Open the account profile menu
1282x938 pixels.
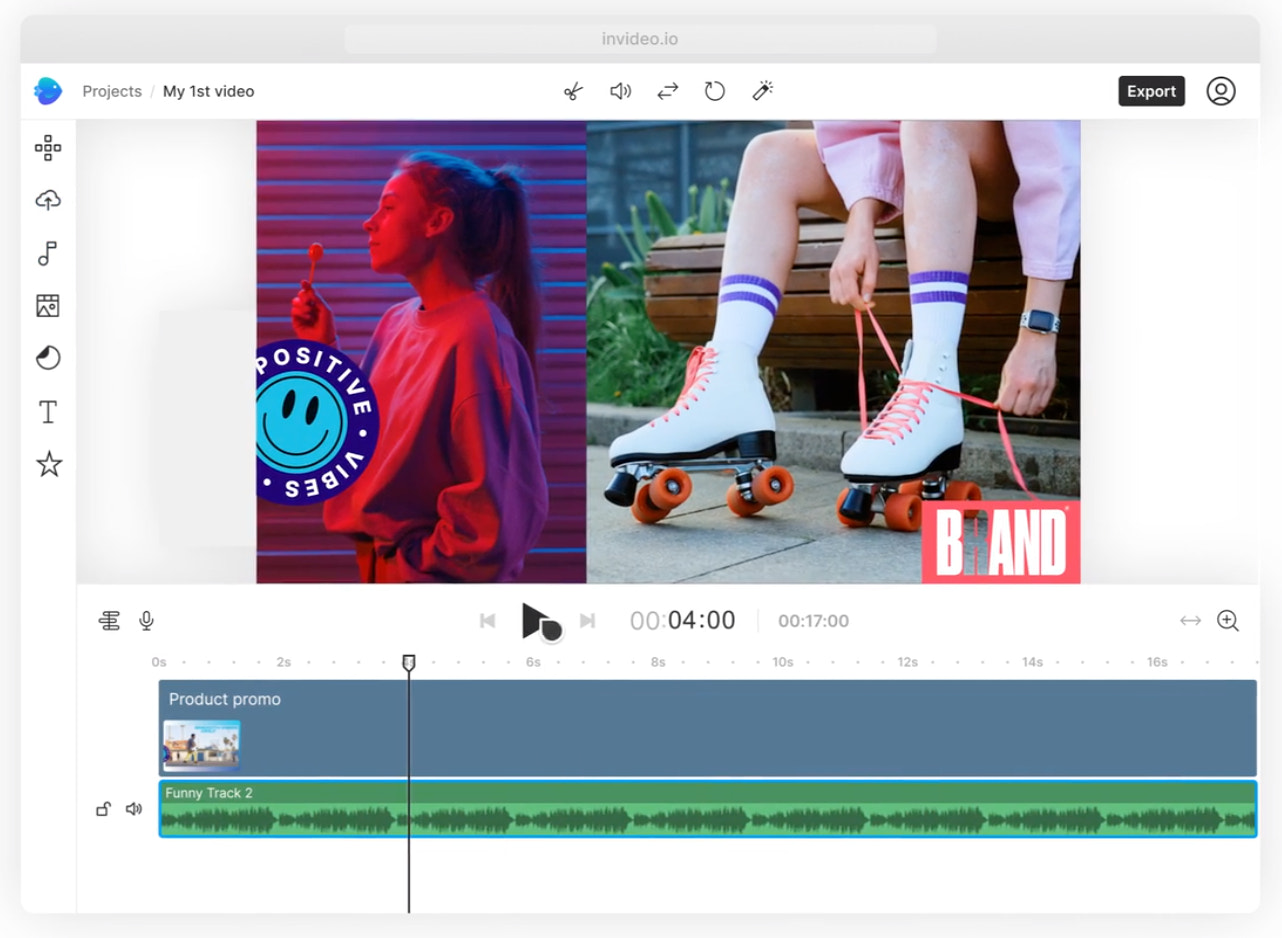tap(1221, 91)
